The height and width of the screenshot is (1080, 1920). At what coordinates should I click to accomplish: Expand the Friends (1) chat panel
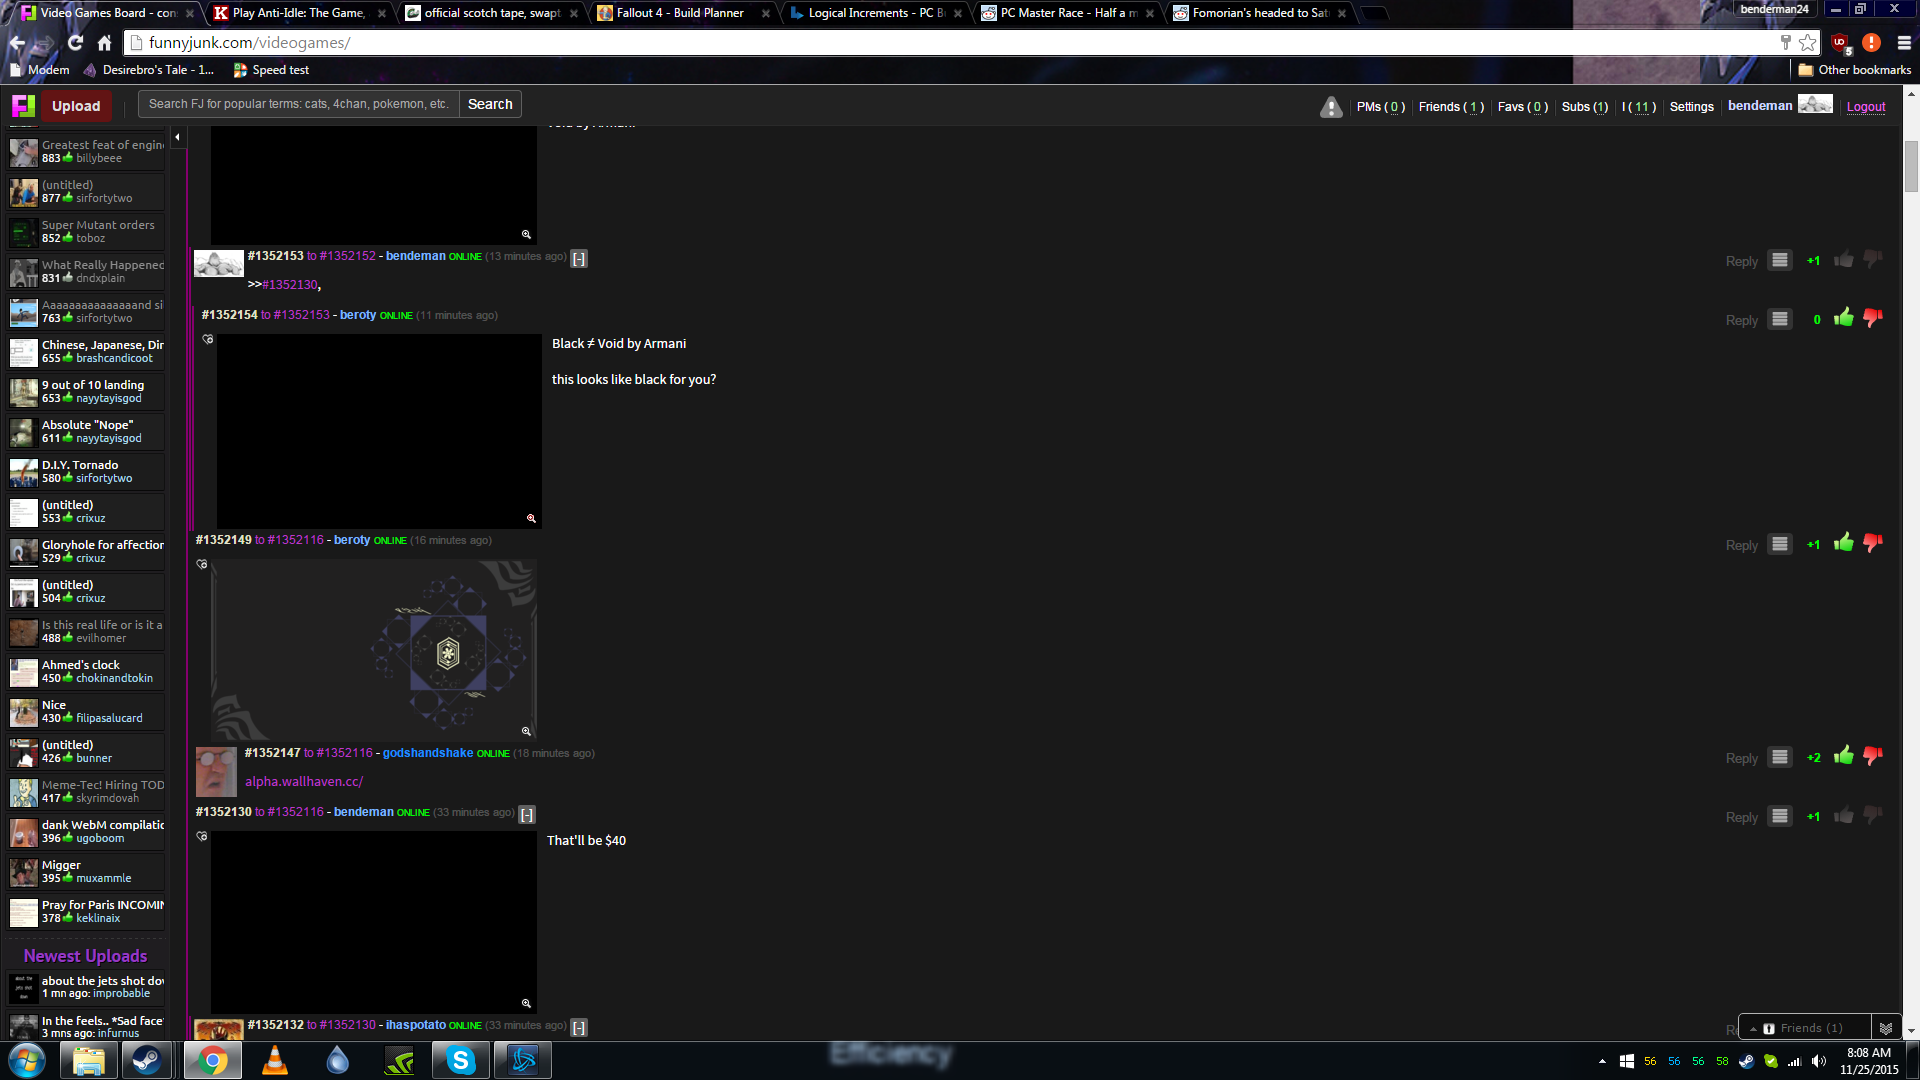tap(1810, 1028)
